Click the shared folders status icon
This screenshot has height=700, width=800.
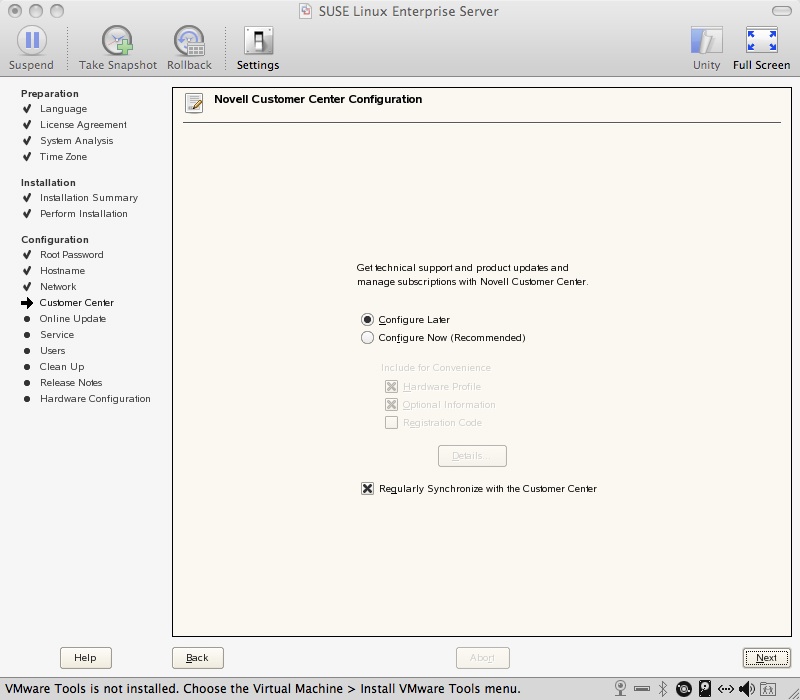[x=768, y=689]
